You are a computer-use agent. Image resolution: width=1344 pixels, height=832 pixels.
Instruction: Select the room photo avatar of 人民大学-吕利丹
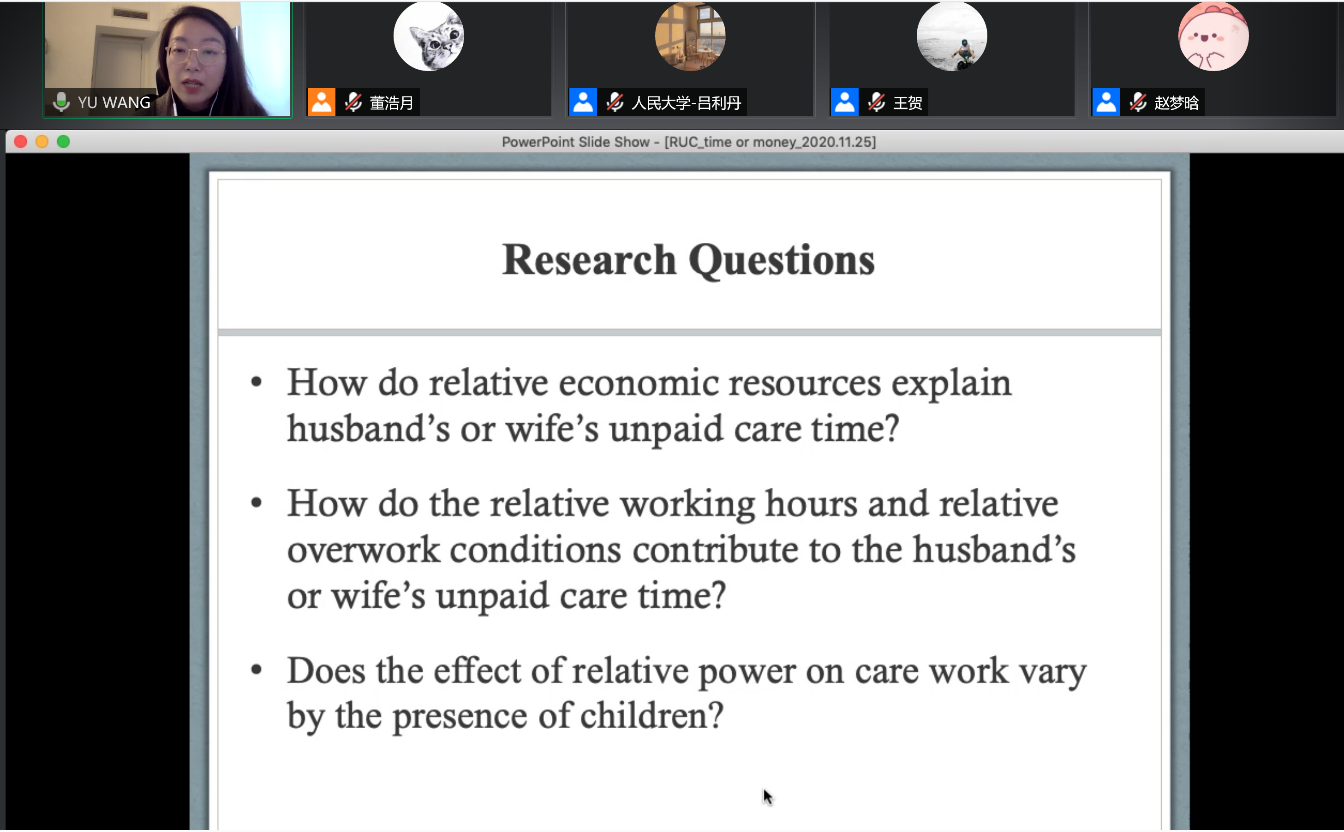pyautogui.click(x=690, y=37)
